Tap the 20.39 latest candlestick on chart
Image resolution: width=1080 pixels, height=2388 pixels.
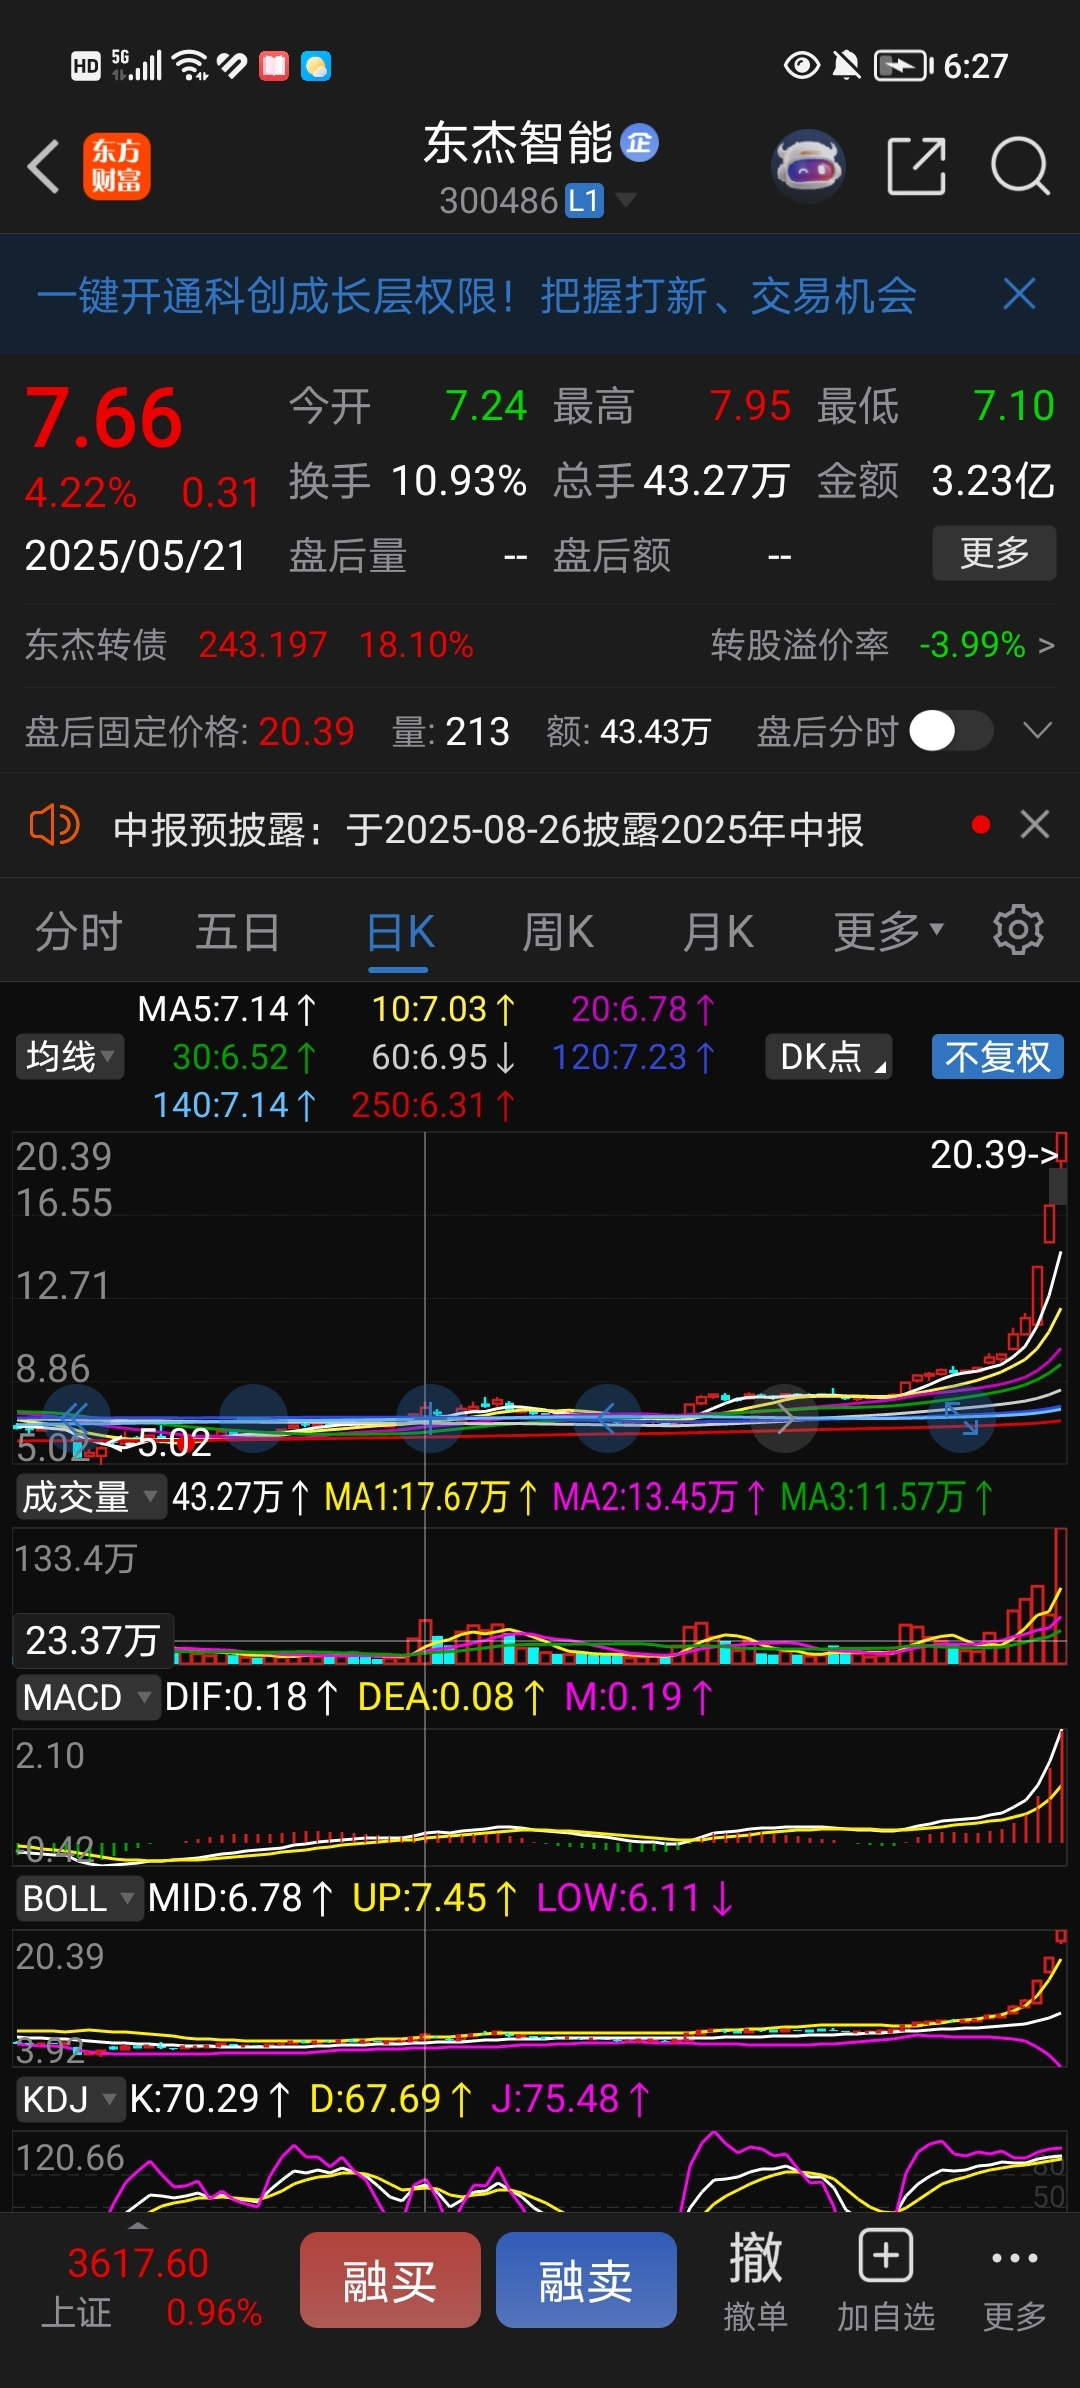[x=1060, y=1147]
